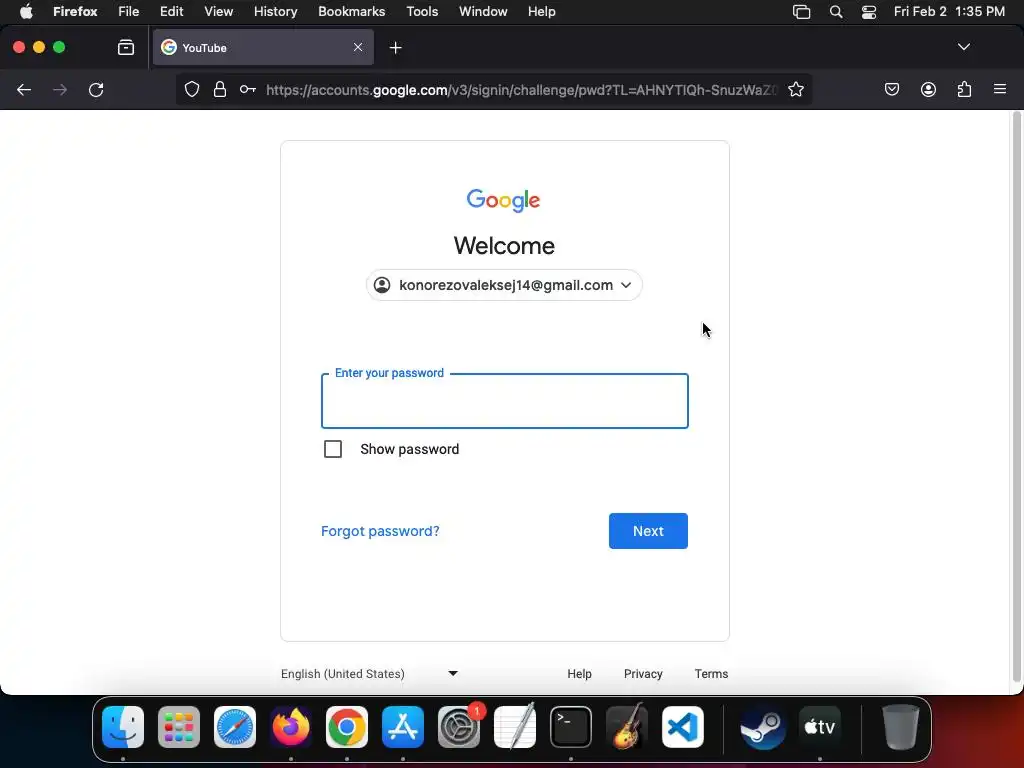Click the date and time in menu bar
Screen dimensions: 1024x768
click(949, 12)
